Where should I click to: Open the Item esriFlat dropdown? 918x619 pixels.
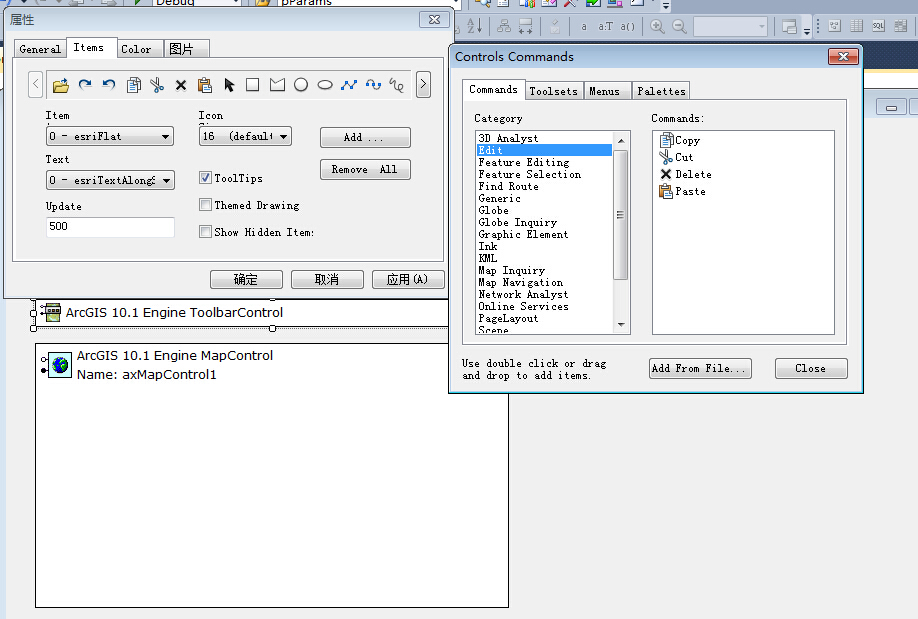pos(110,136)
